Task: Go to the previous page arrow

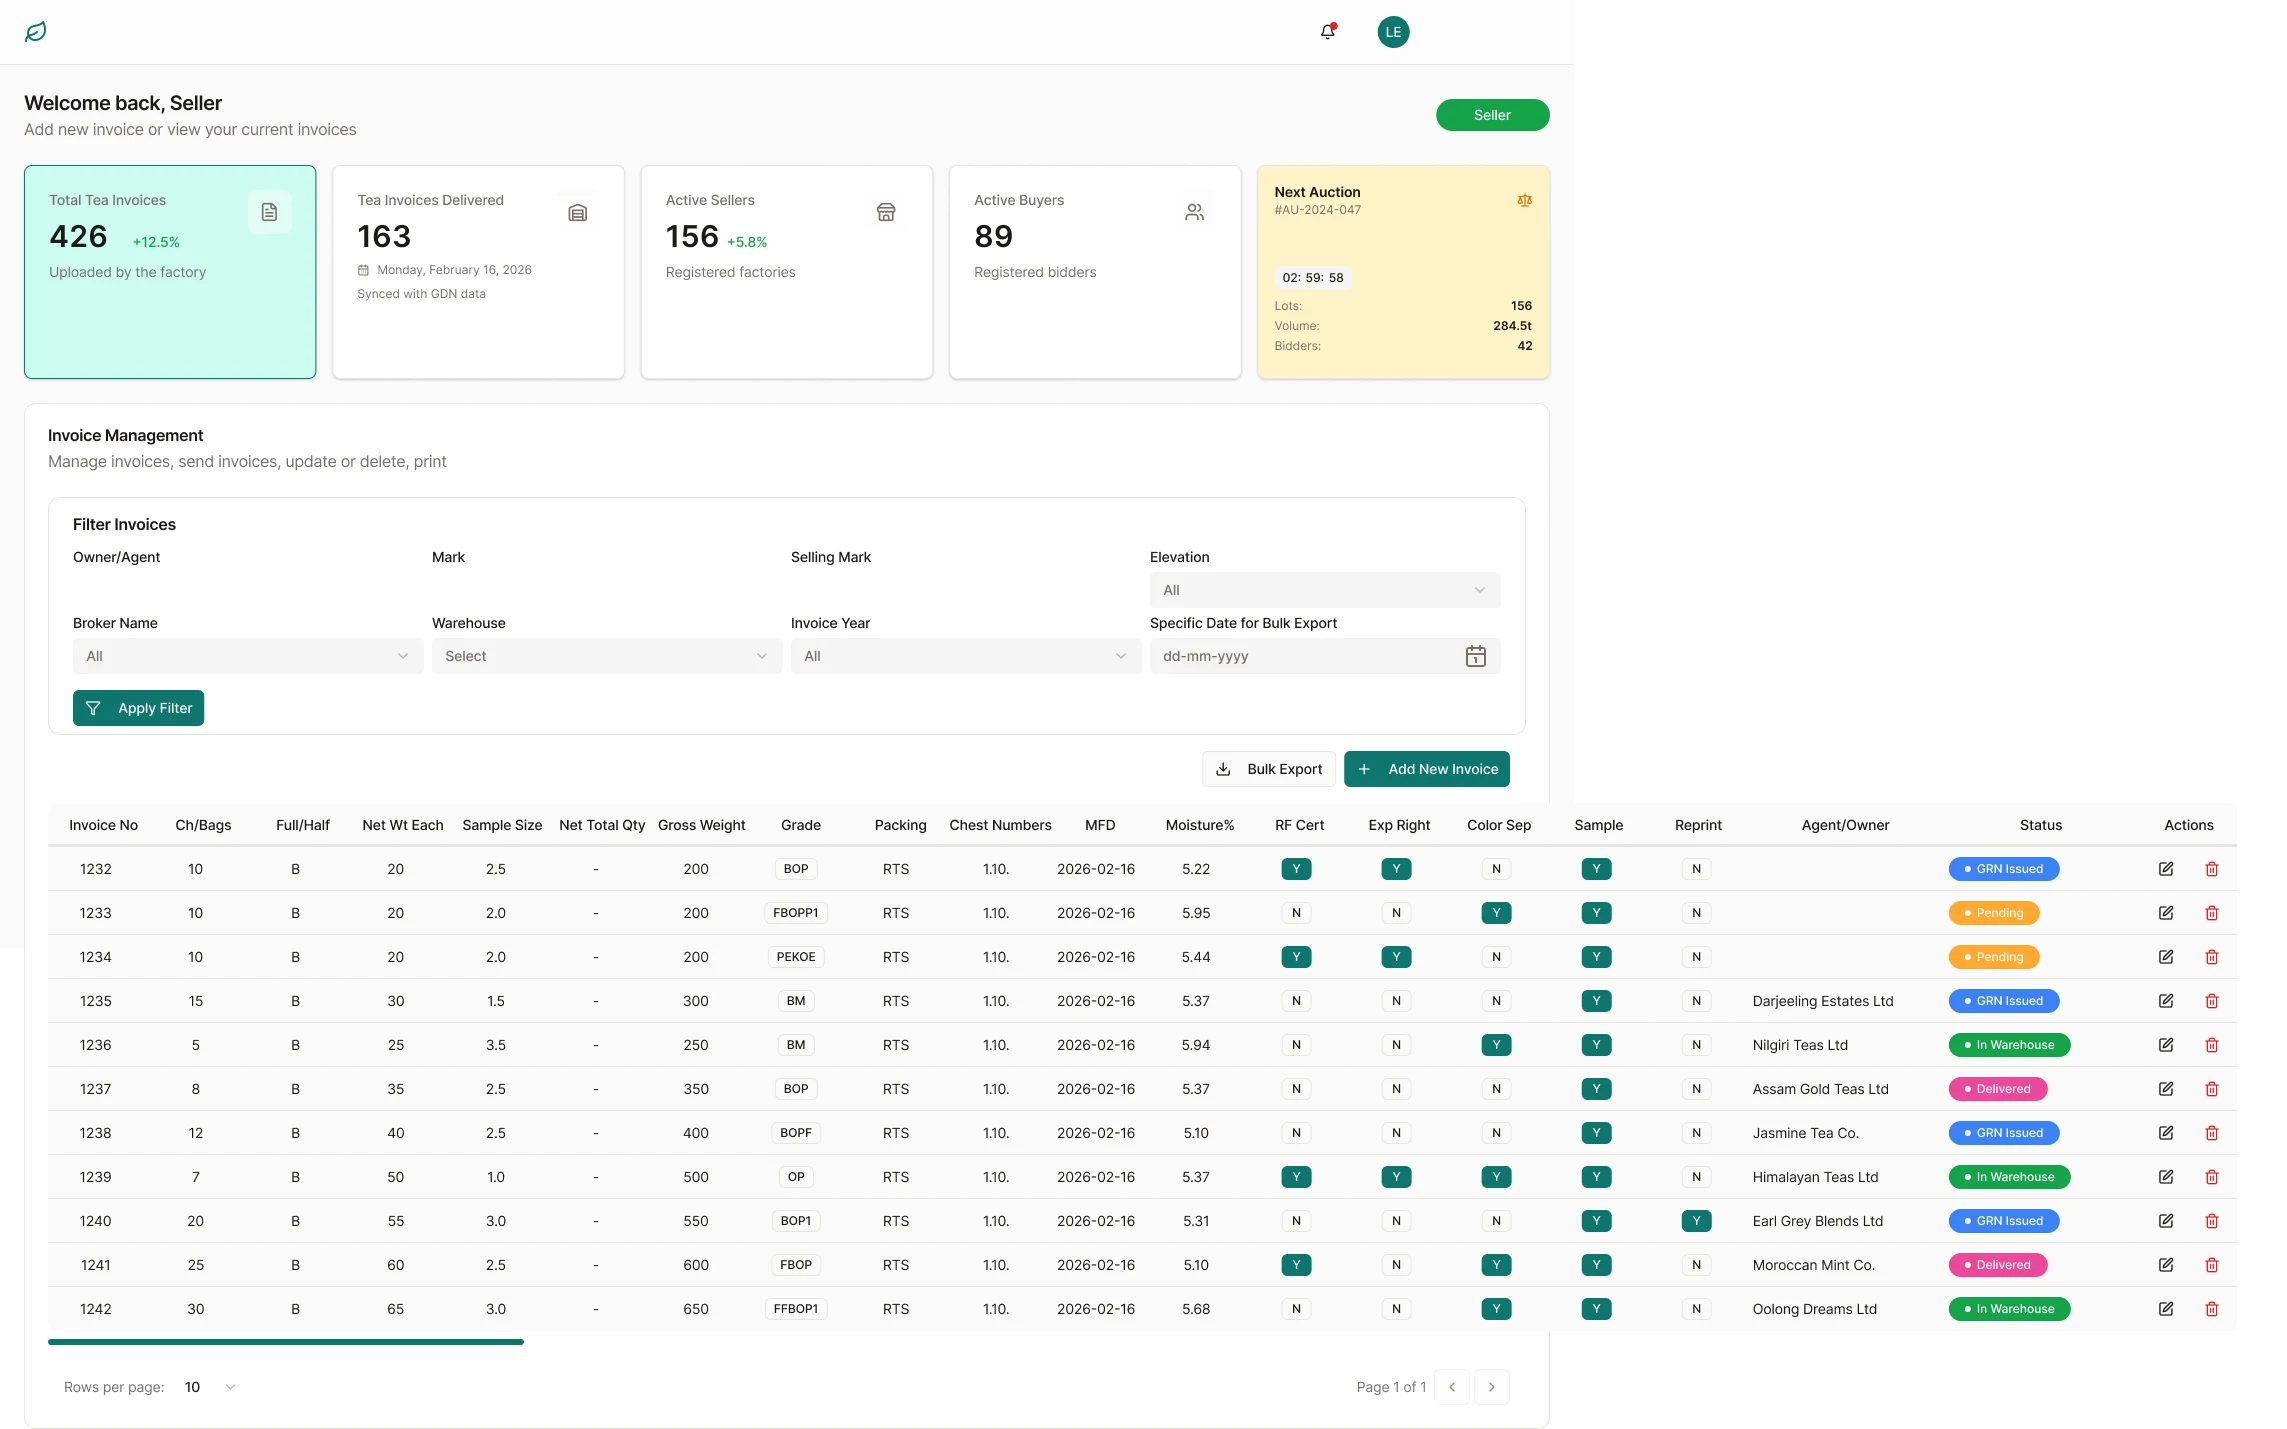Action: click(x=1451, y=1387)
